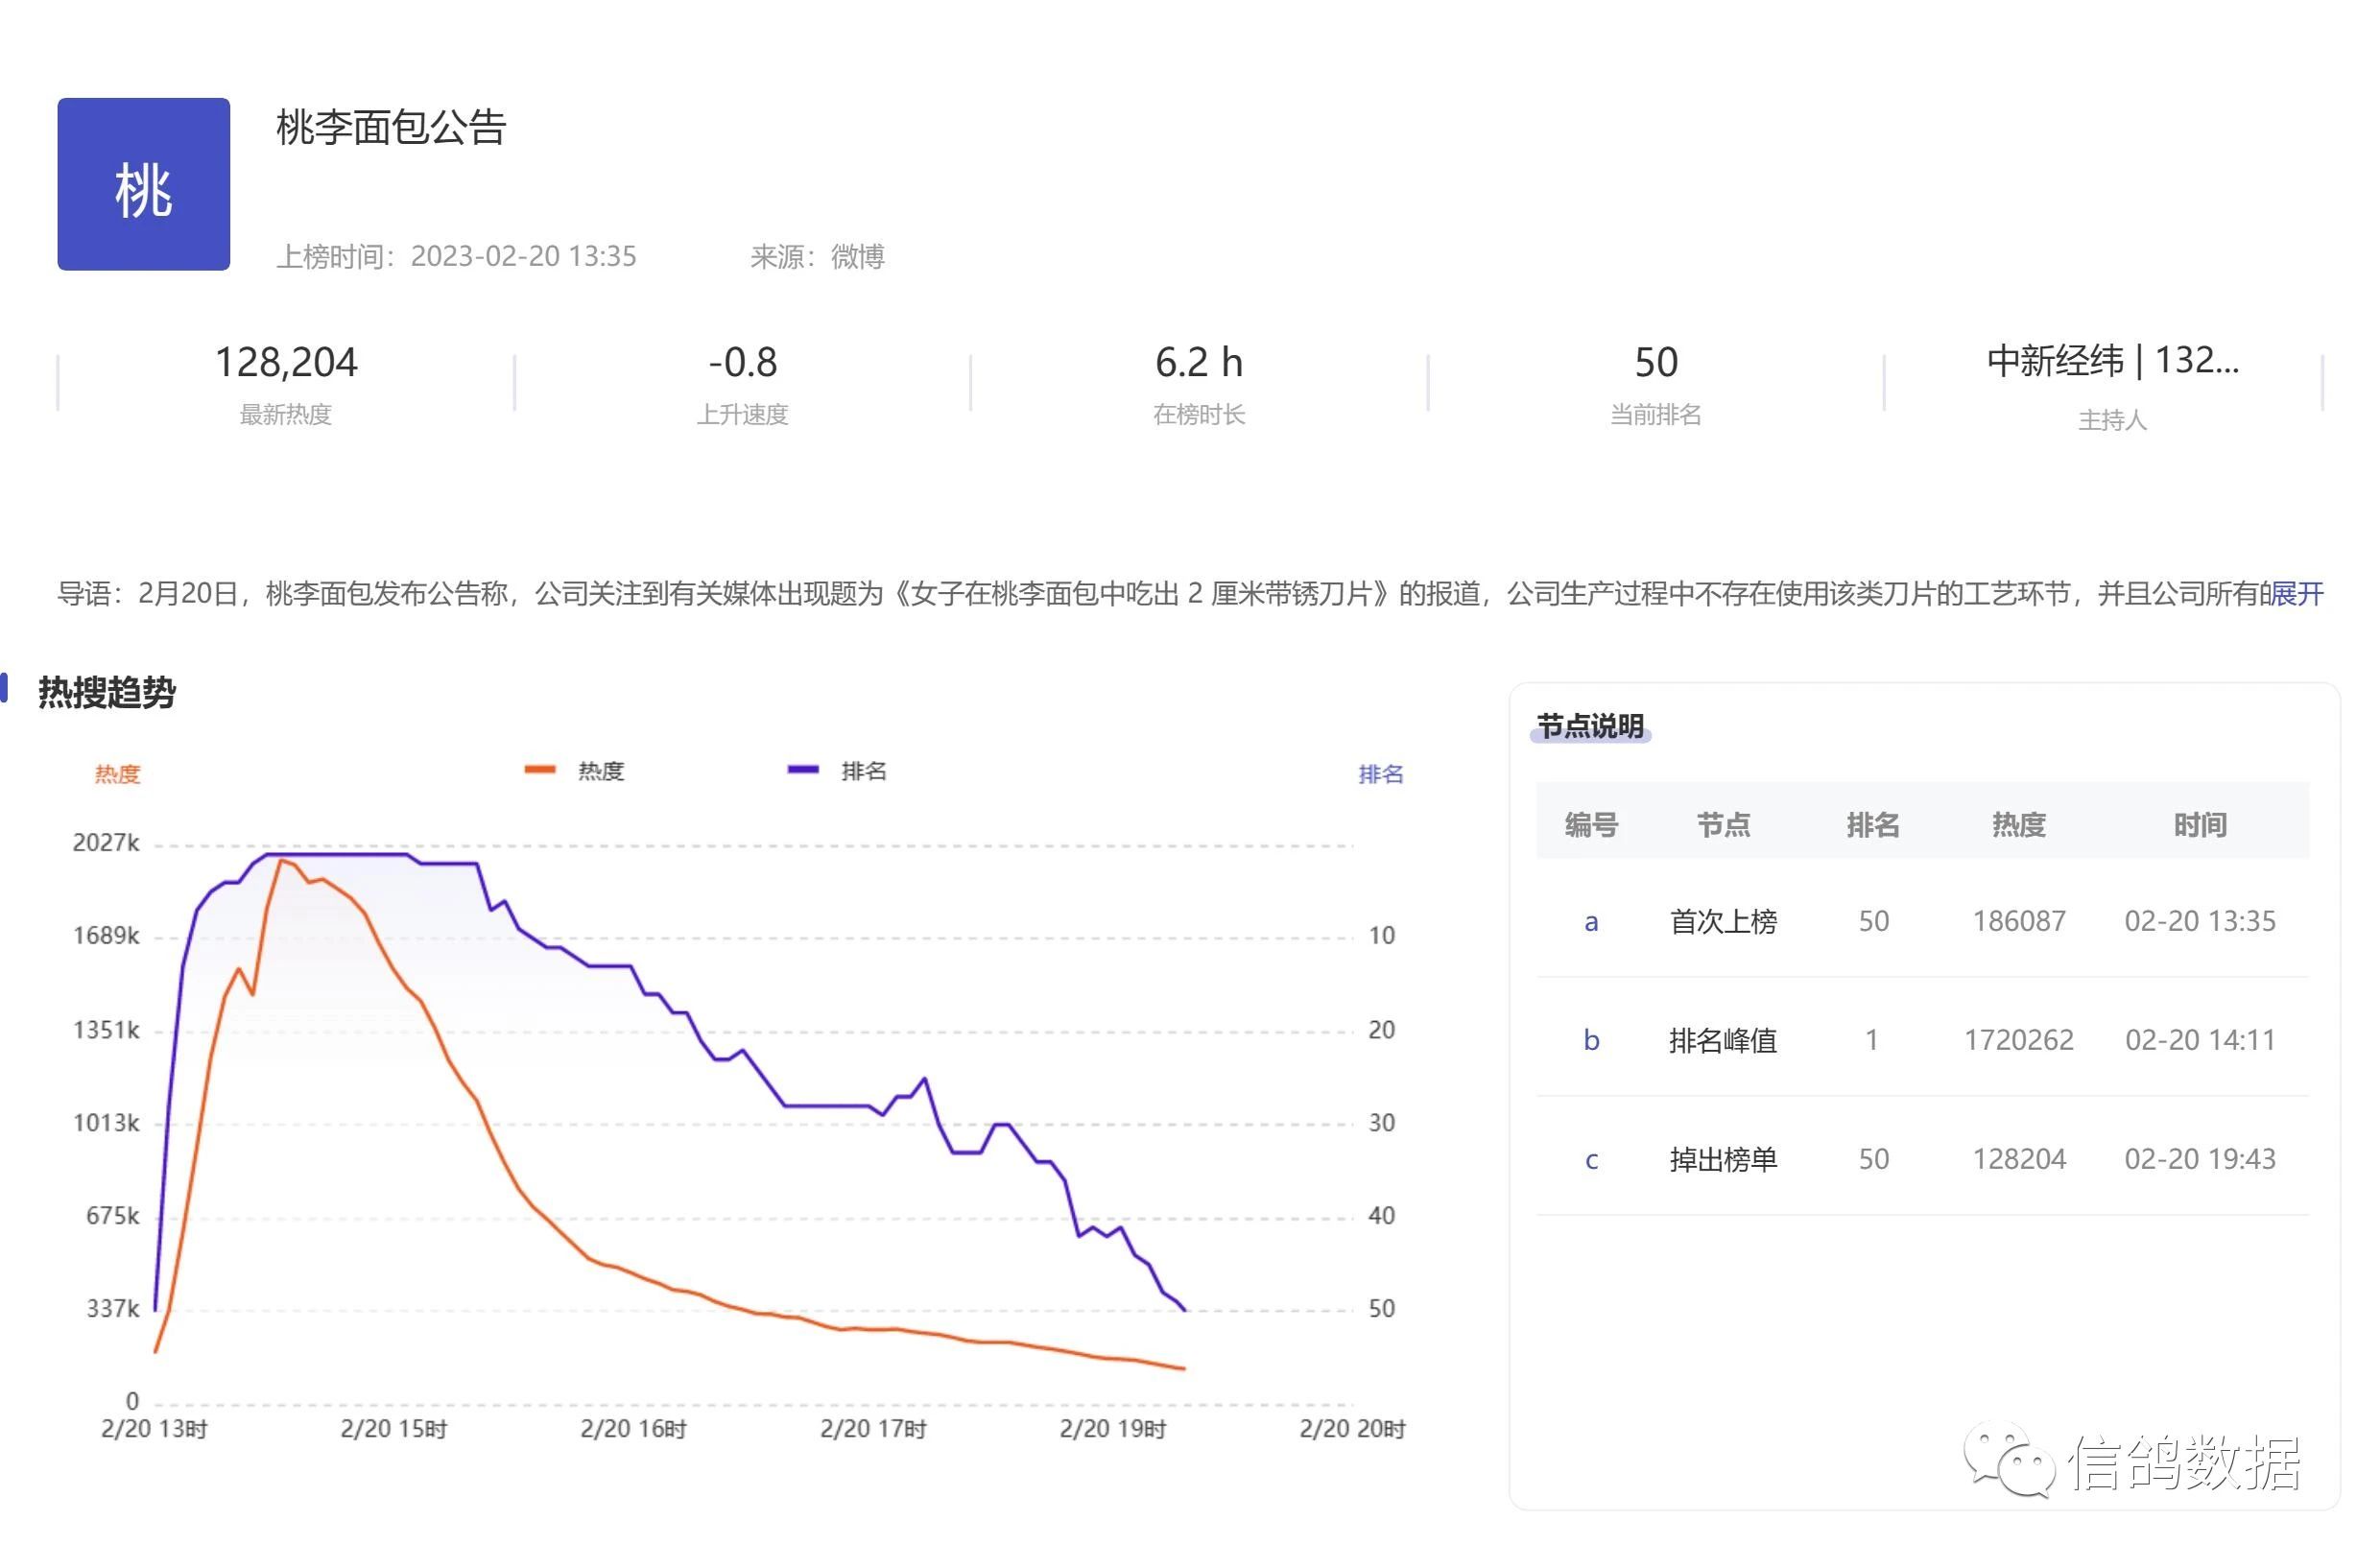The width and height of the screenshot is (2380, 1568).
Task: Click the topic title 桃李面包公告
Action: (x=391, y=128)
